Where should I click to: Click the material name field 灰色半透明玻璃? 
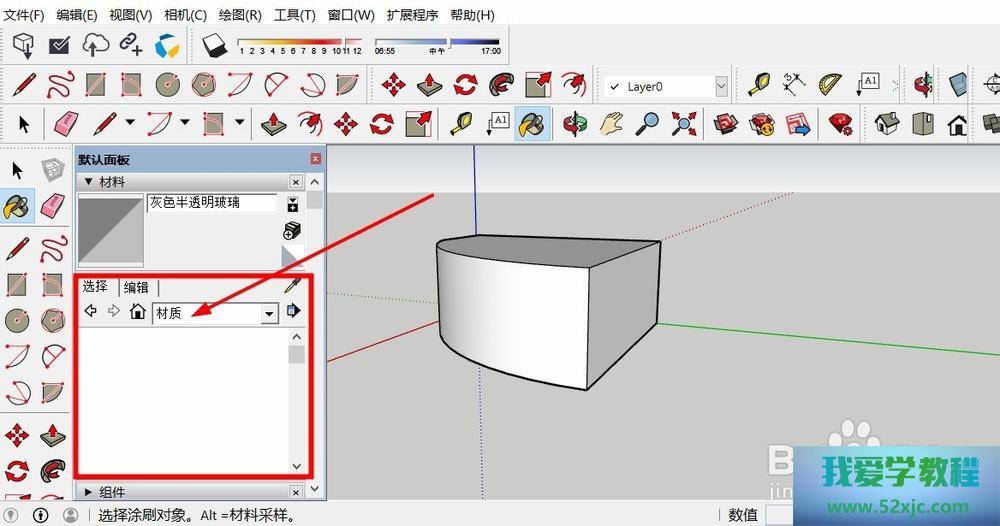(211, 202)
